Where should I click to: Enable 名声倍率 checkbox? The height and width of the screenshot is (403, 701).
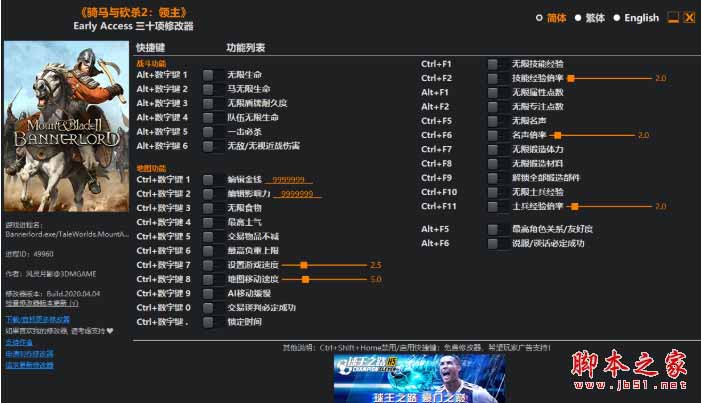[492, 136]
